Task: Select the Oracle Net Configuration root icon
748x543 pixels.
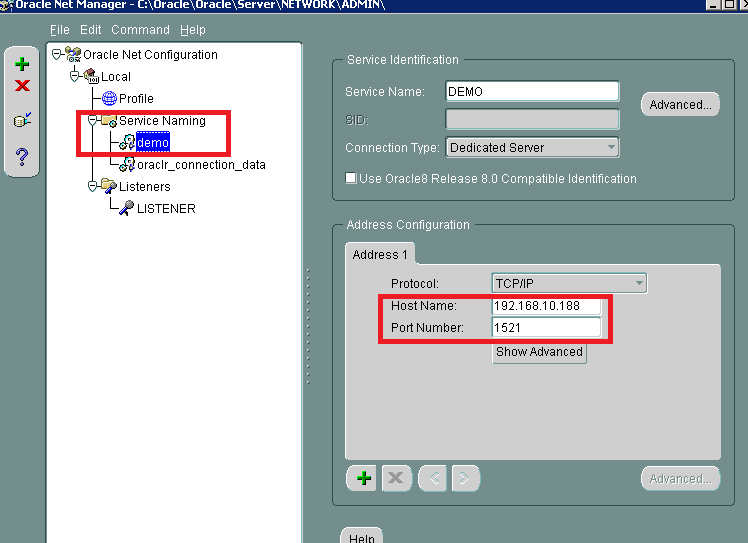Action: (73, 54)
